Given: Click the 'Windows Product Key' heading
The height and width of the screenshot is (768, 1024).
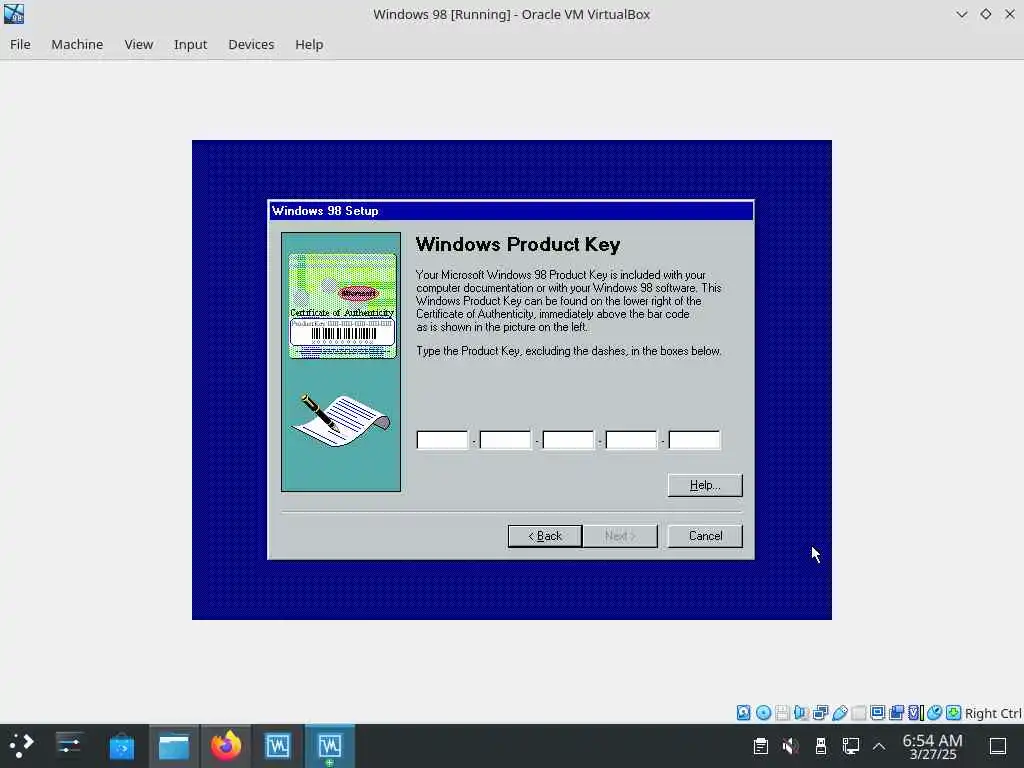Looking at the screenshot, I should click(518, 244).
